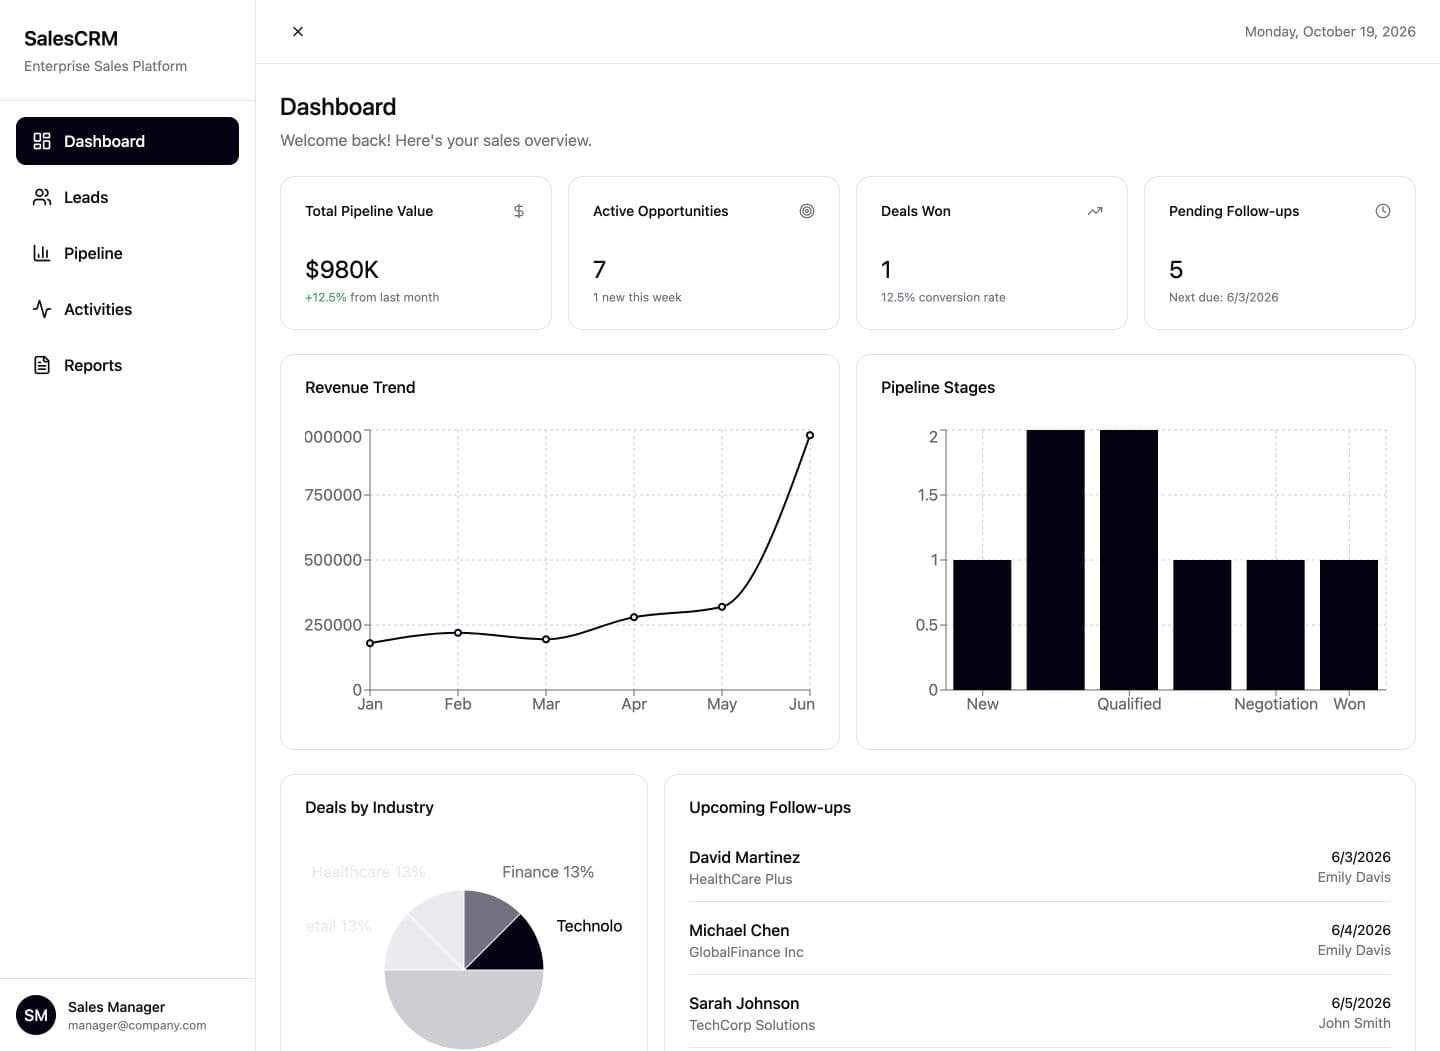Image resolution: width=1440 pixels, height=1051 pixels.
Task: Click the 1 new this week text
Action: coord(637,297)
